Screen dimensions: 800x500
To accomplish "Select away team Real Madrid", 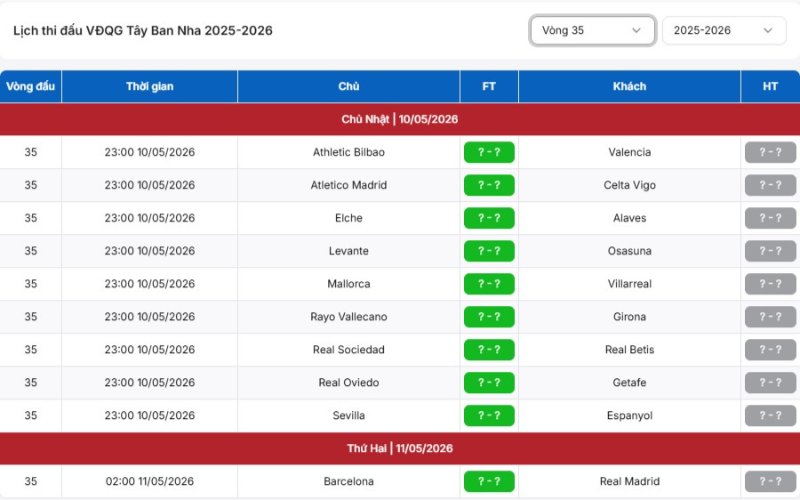I will (630, 481).
